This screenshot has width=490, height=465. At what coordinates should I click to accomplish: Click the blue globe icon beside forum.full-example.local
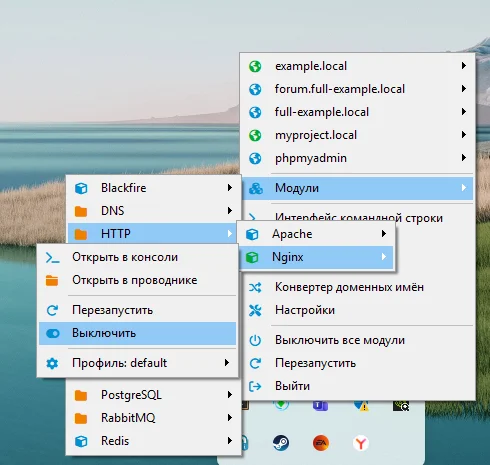pyautogui.click(x=255, y=89)
